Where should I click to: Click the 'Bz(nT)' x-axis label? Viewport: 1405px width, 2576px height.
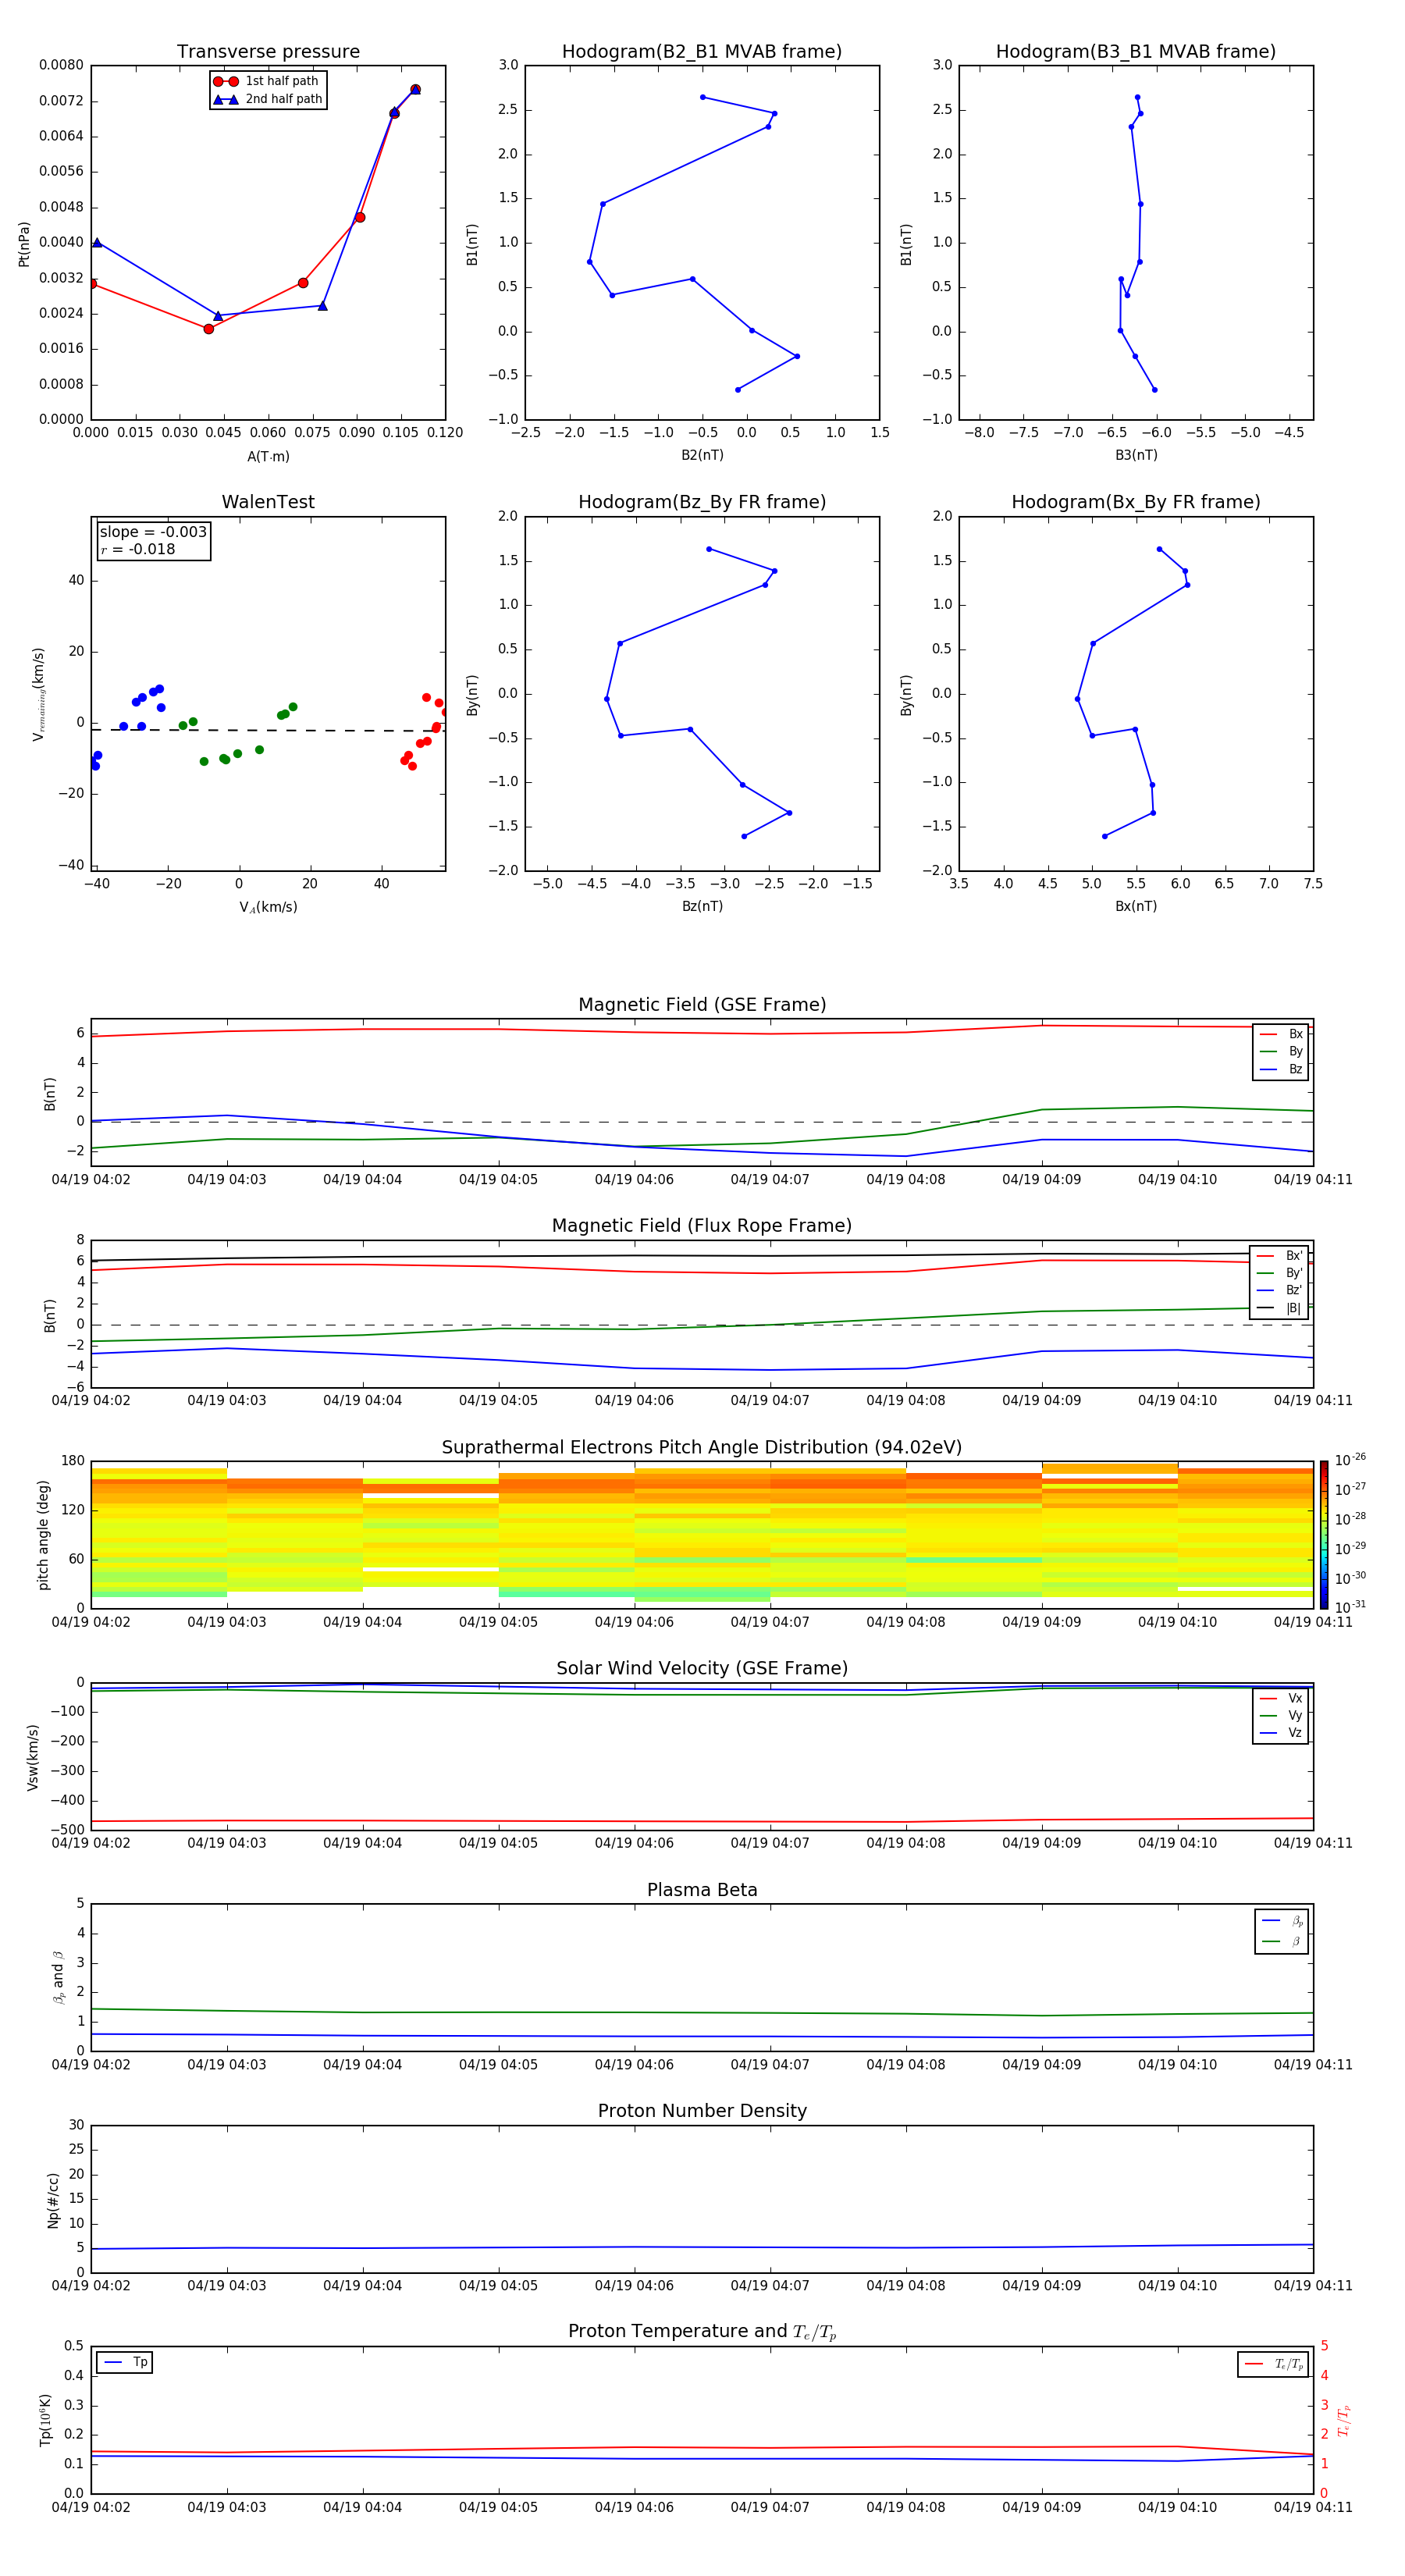coord(702,906)
